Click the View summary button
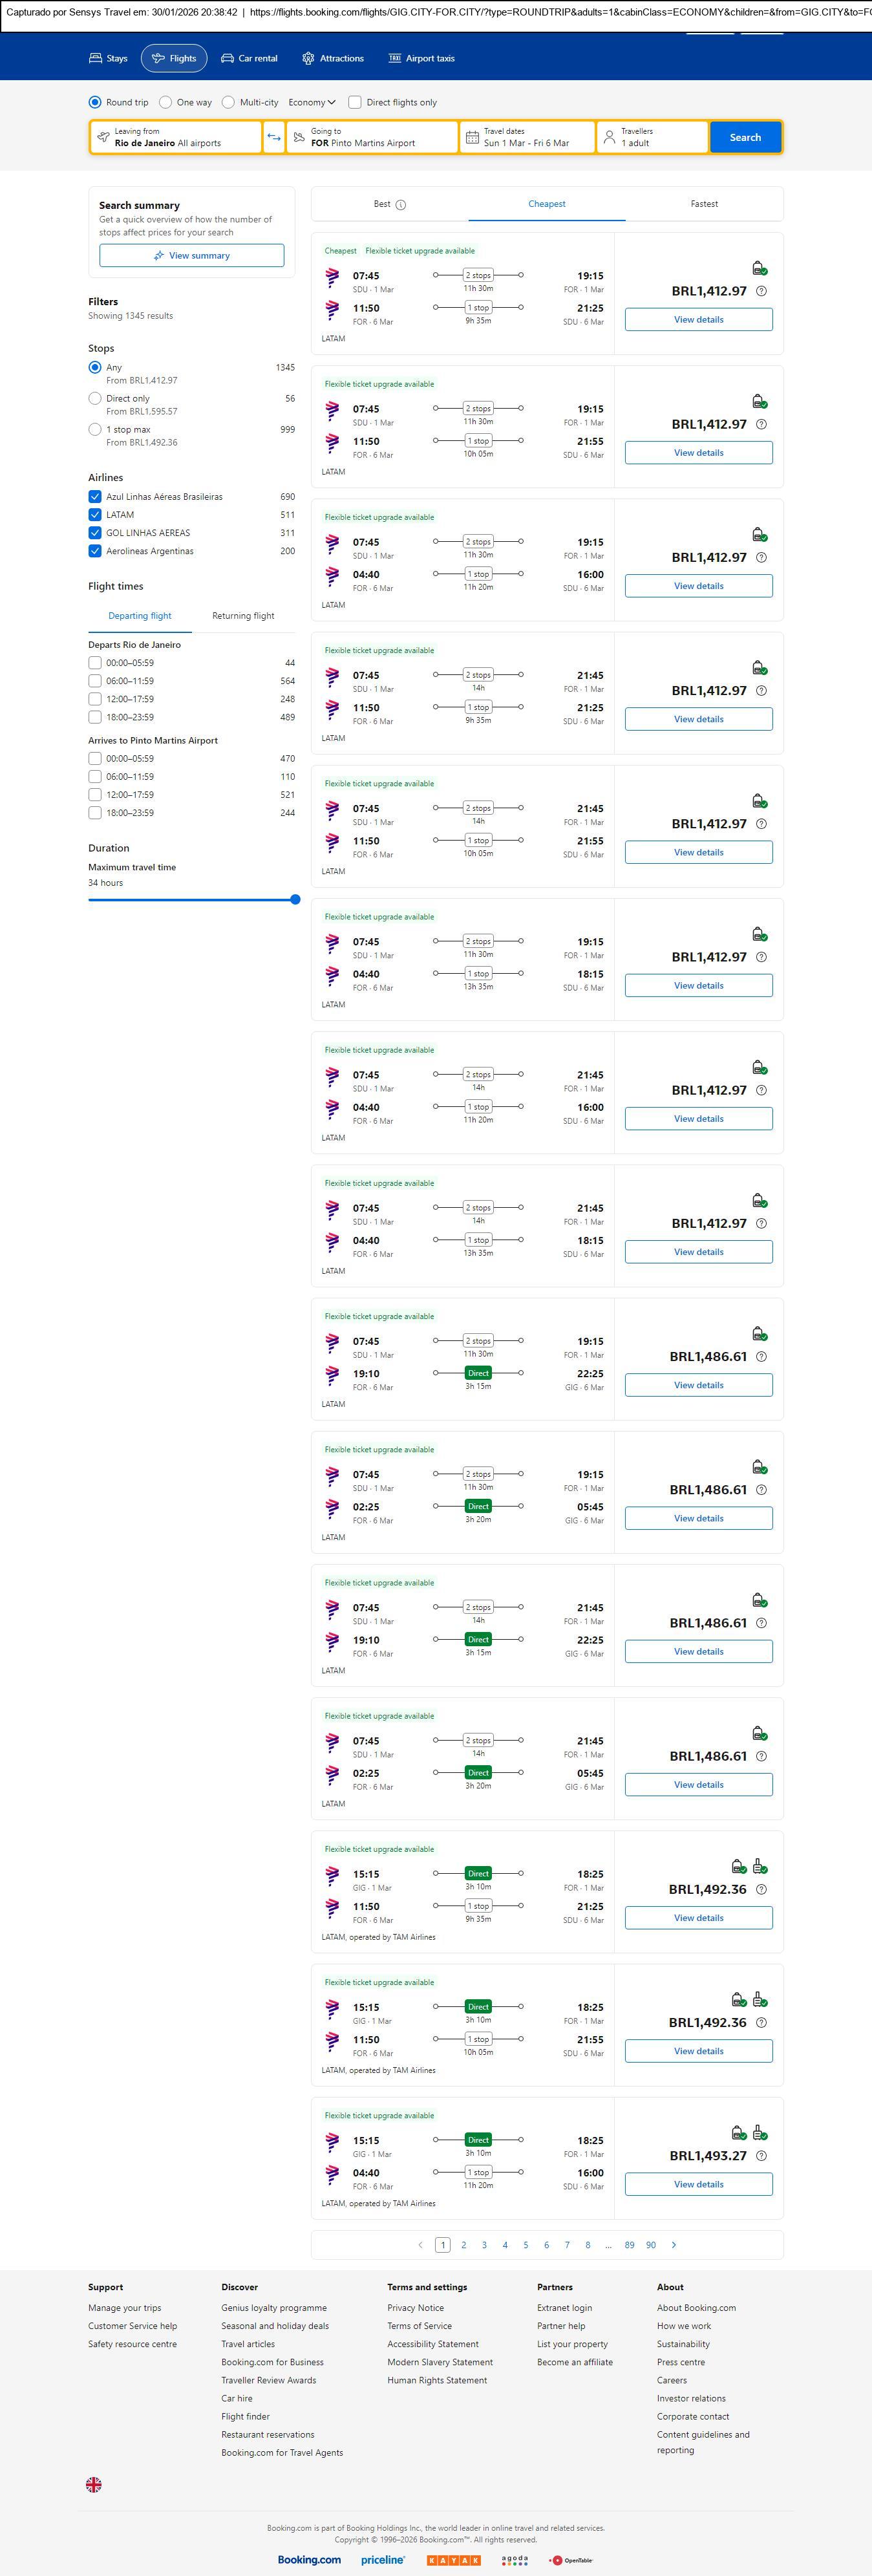The width and height of the screenshot is (872, 2576). tap(191, 256)
